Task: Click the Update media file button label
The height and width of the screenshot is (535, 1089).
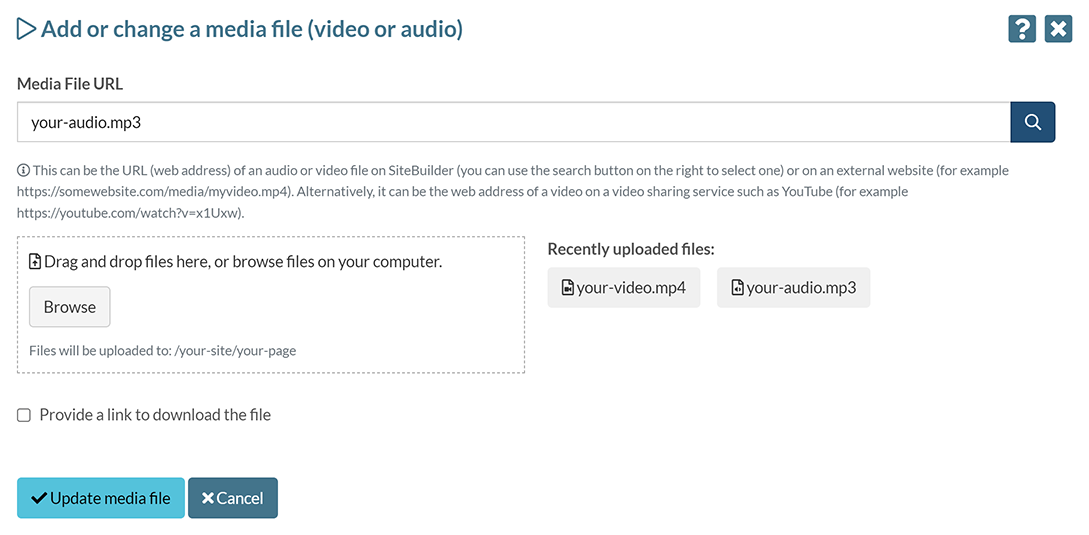Action: pyautogui.click(x=110, y=498)
